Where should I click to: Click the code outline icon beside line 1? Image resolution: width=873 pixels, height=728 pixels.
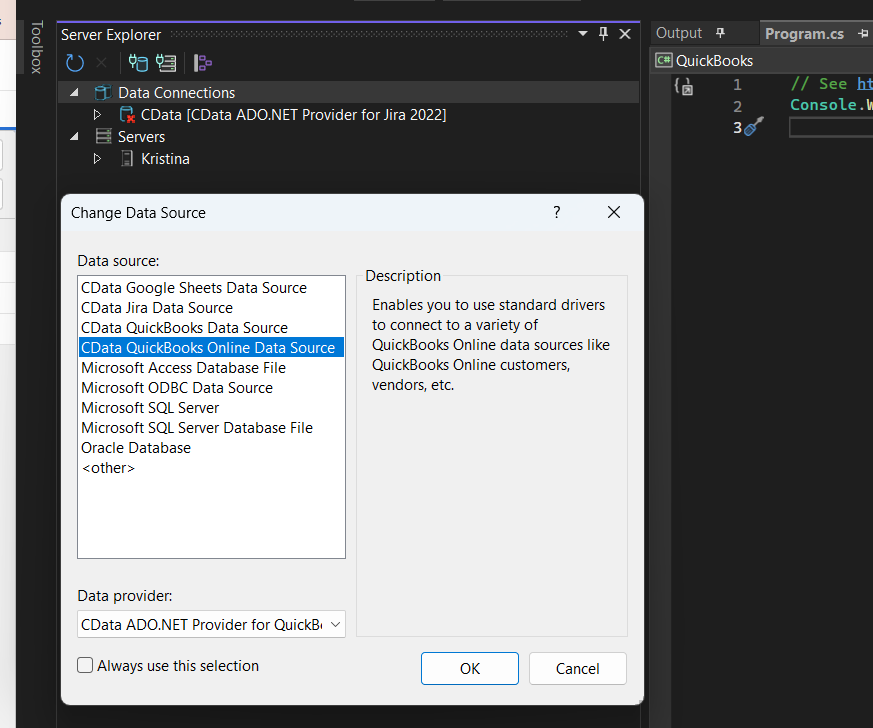(684, 86)
